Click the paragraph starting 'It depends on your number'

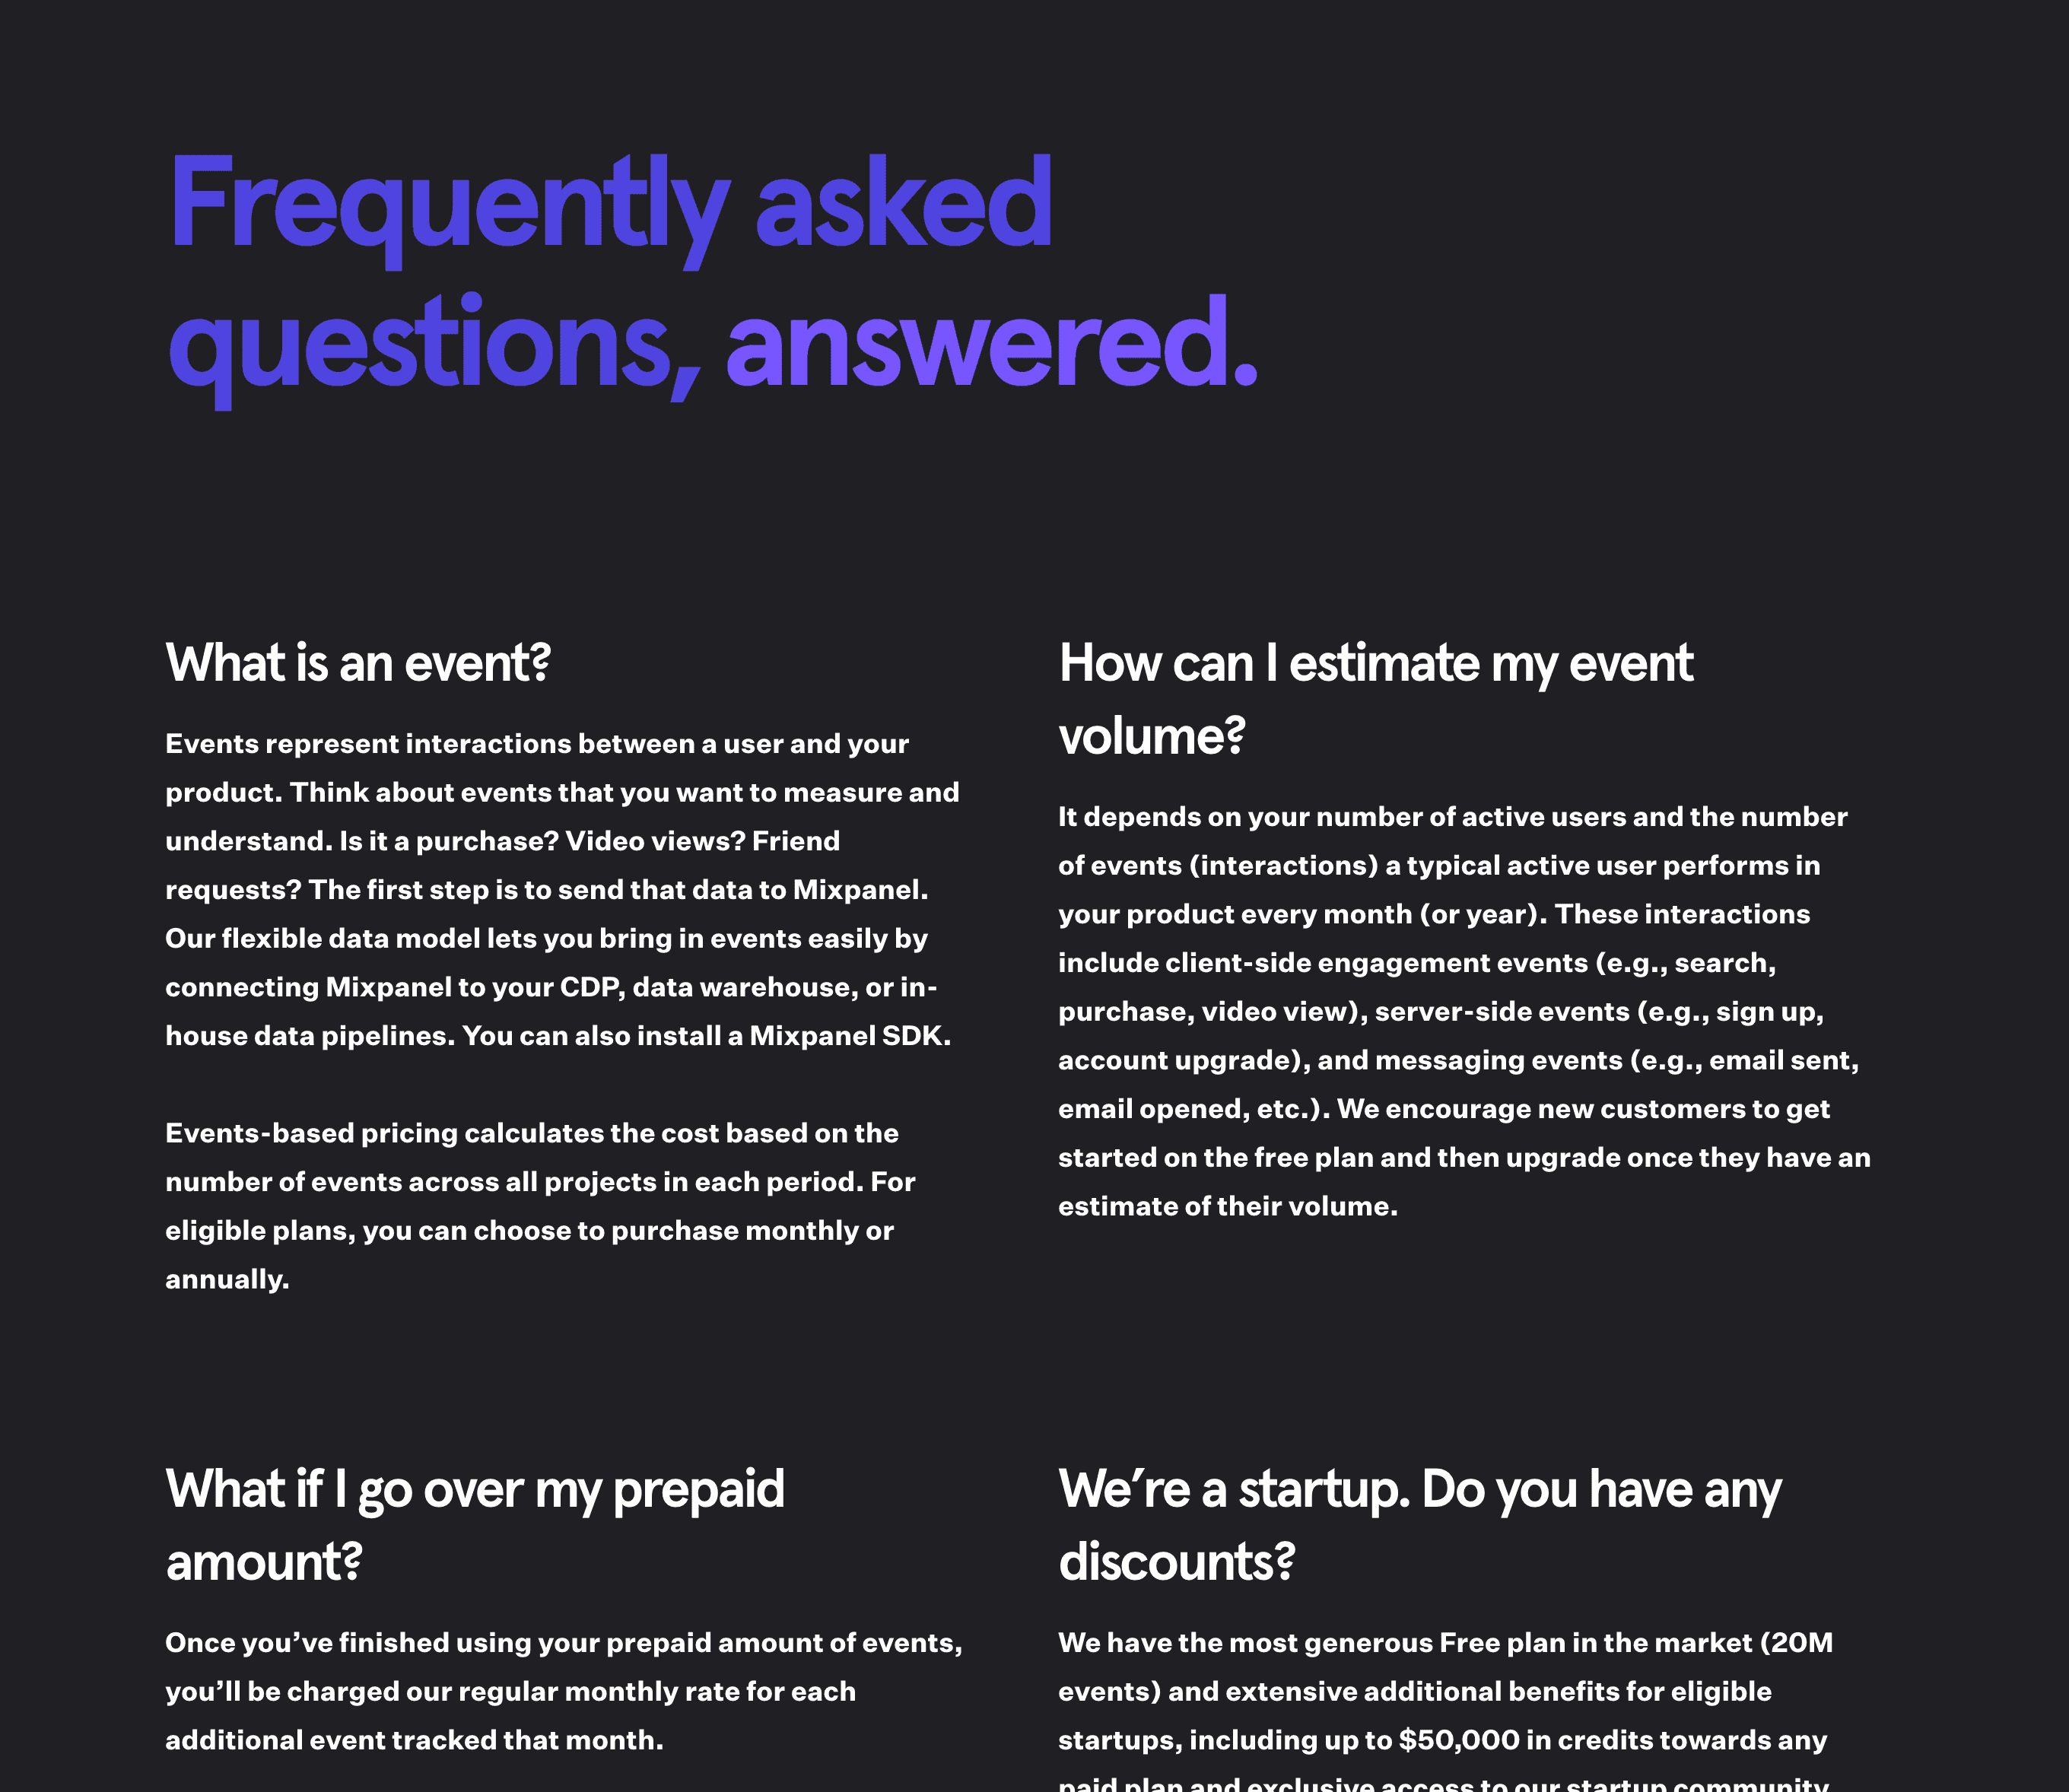coord(1464,1011)
